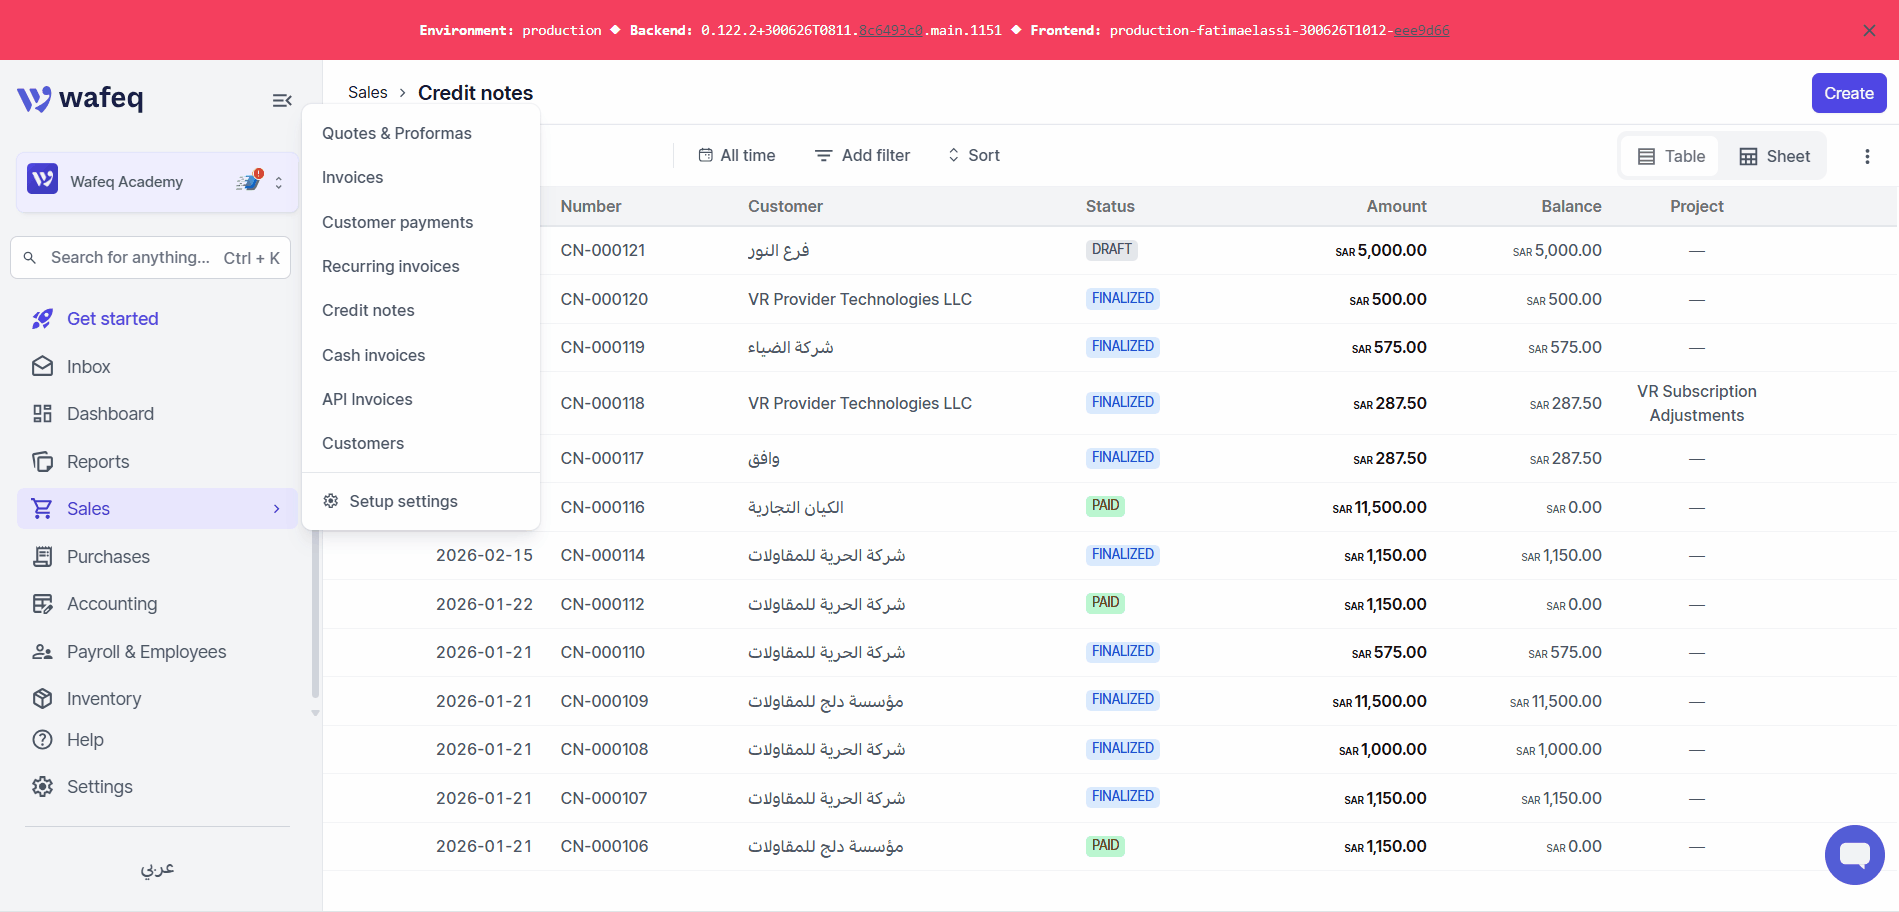The width and height of the screenshot is (1899, 912).
Task: Select Cash invoices from the Sales submenu
Action: pyautogui.click(x=373, y=355)
